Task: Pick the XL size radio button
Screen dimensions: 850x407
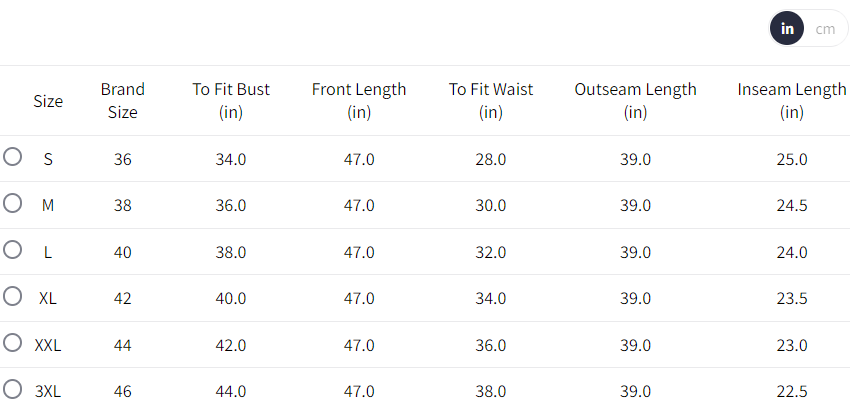Action: [x=13, y=296]
